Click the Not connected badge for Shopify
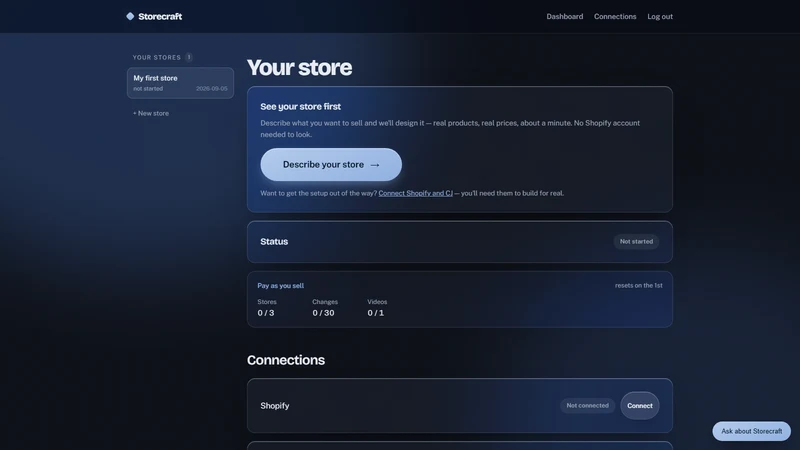Viewport: 800px width, 450px height. click(587, 406)
